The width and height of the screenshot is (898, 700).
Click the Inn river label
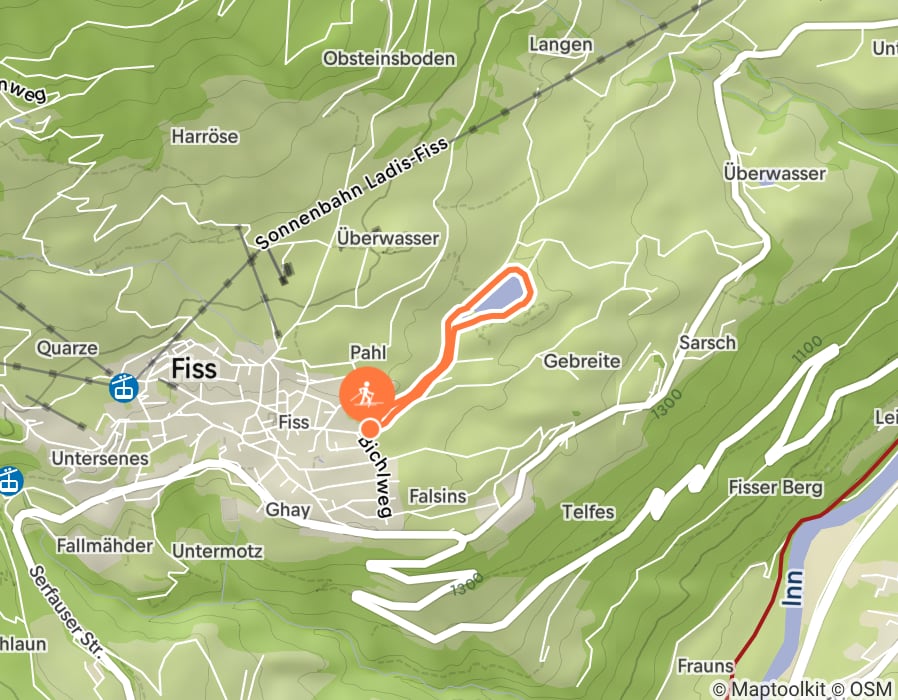point(794,588)
